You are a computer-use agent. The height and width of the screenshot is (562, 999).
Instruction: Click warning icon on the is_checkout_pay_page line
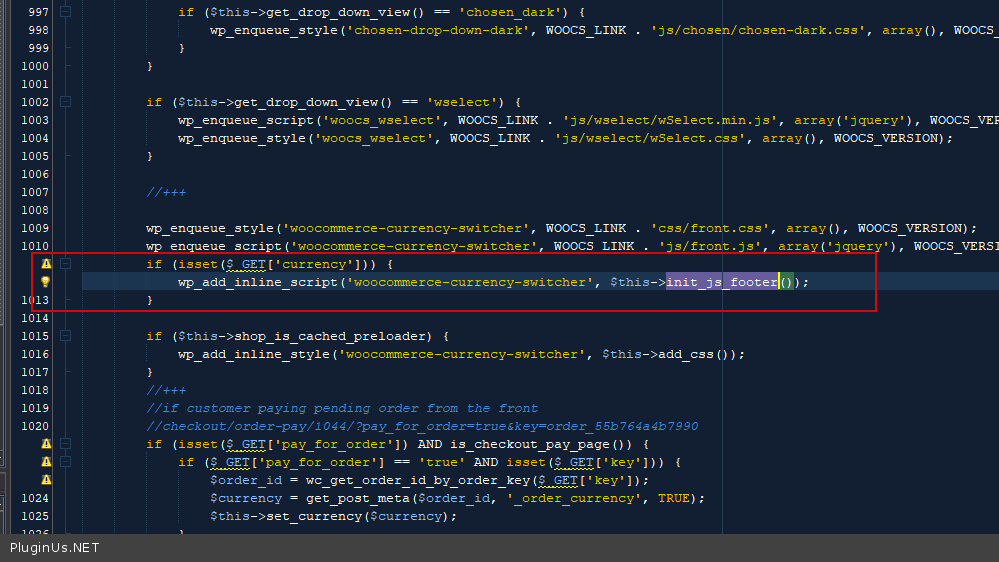46,444
